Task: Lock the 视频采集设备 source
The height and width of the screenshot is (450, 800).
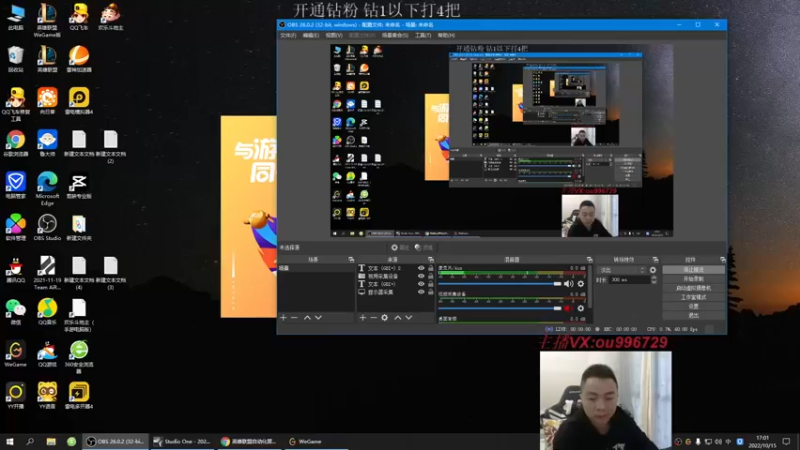Action: (431, 276)
